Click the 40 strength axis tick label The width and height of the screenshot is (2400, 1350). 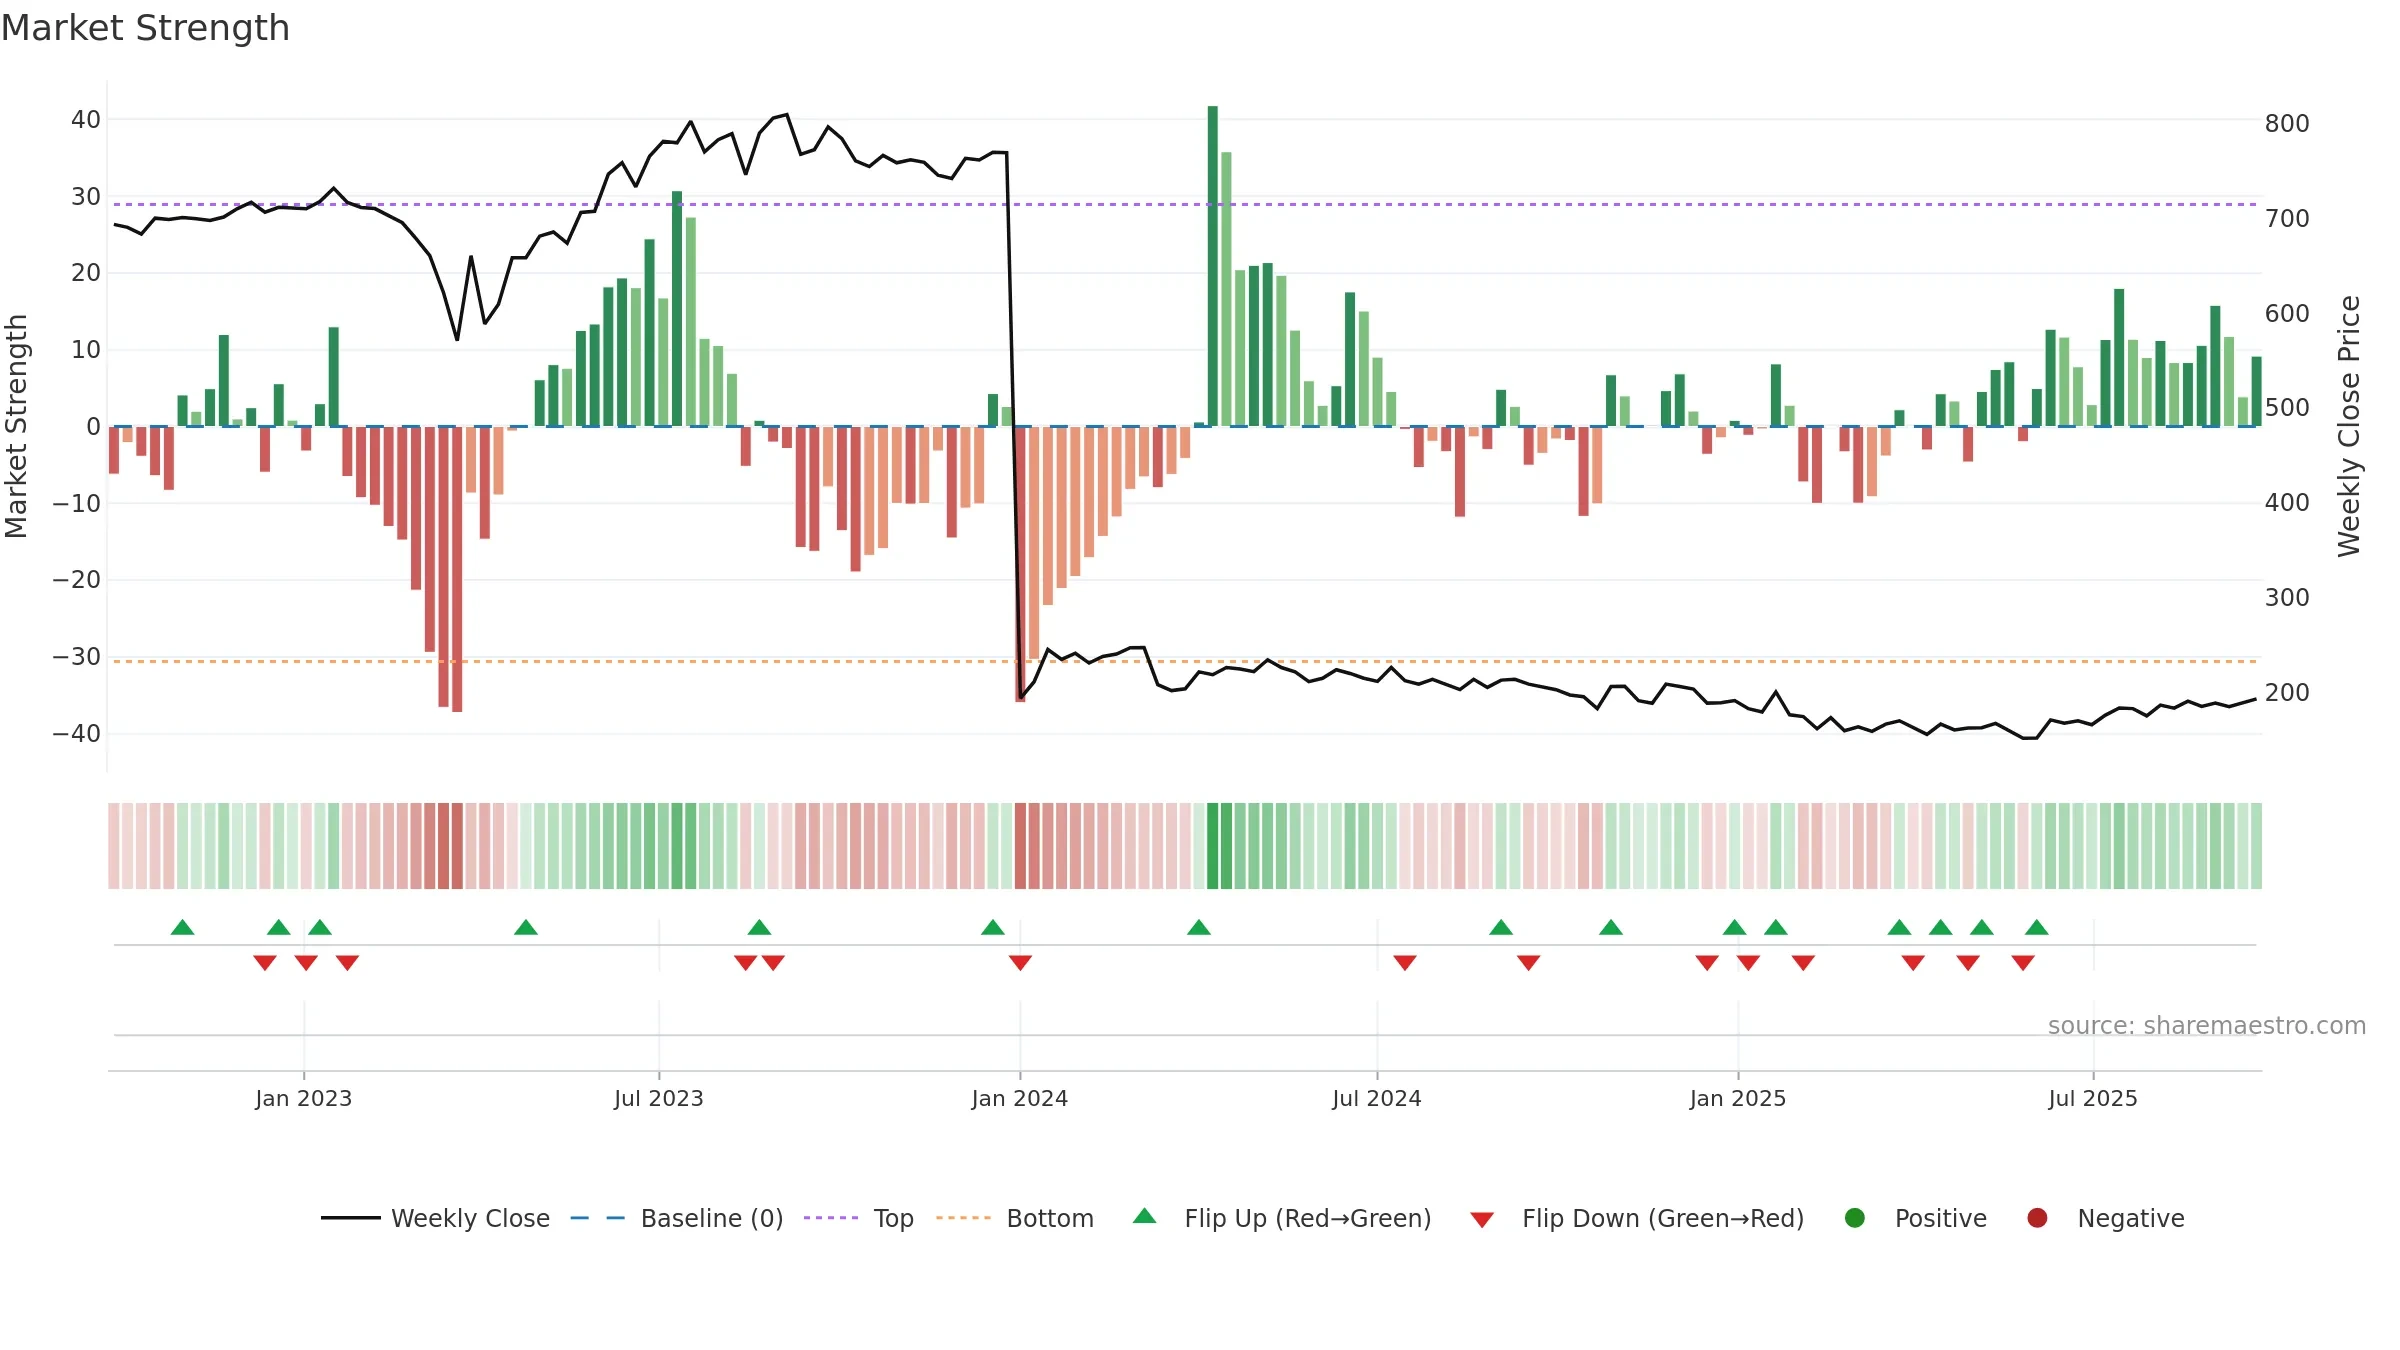point(86,120)
